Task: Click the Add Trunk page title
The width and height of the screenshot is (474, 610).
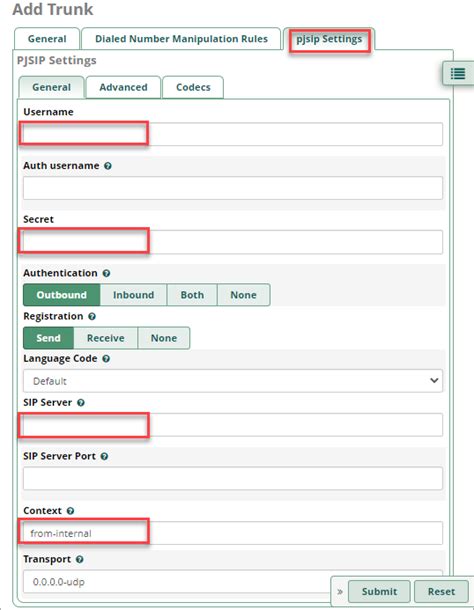Action: (x=53, y=9)
